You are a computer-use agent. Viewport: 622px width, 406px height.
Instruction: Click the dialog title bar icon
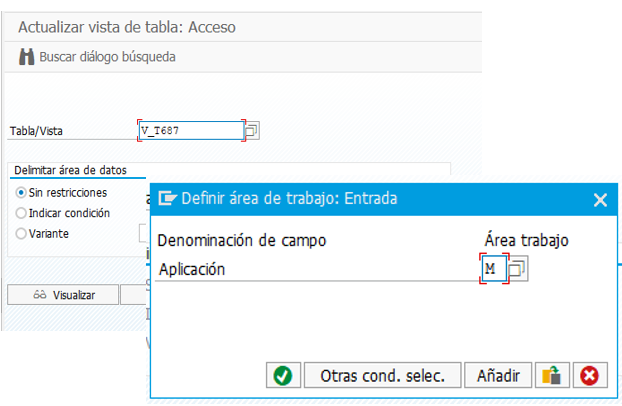(168, 199)
